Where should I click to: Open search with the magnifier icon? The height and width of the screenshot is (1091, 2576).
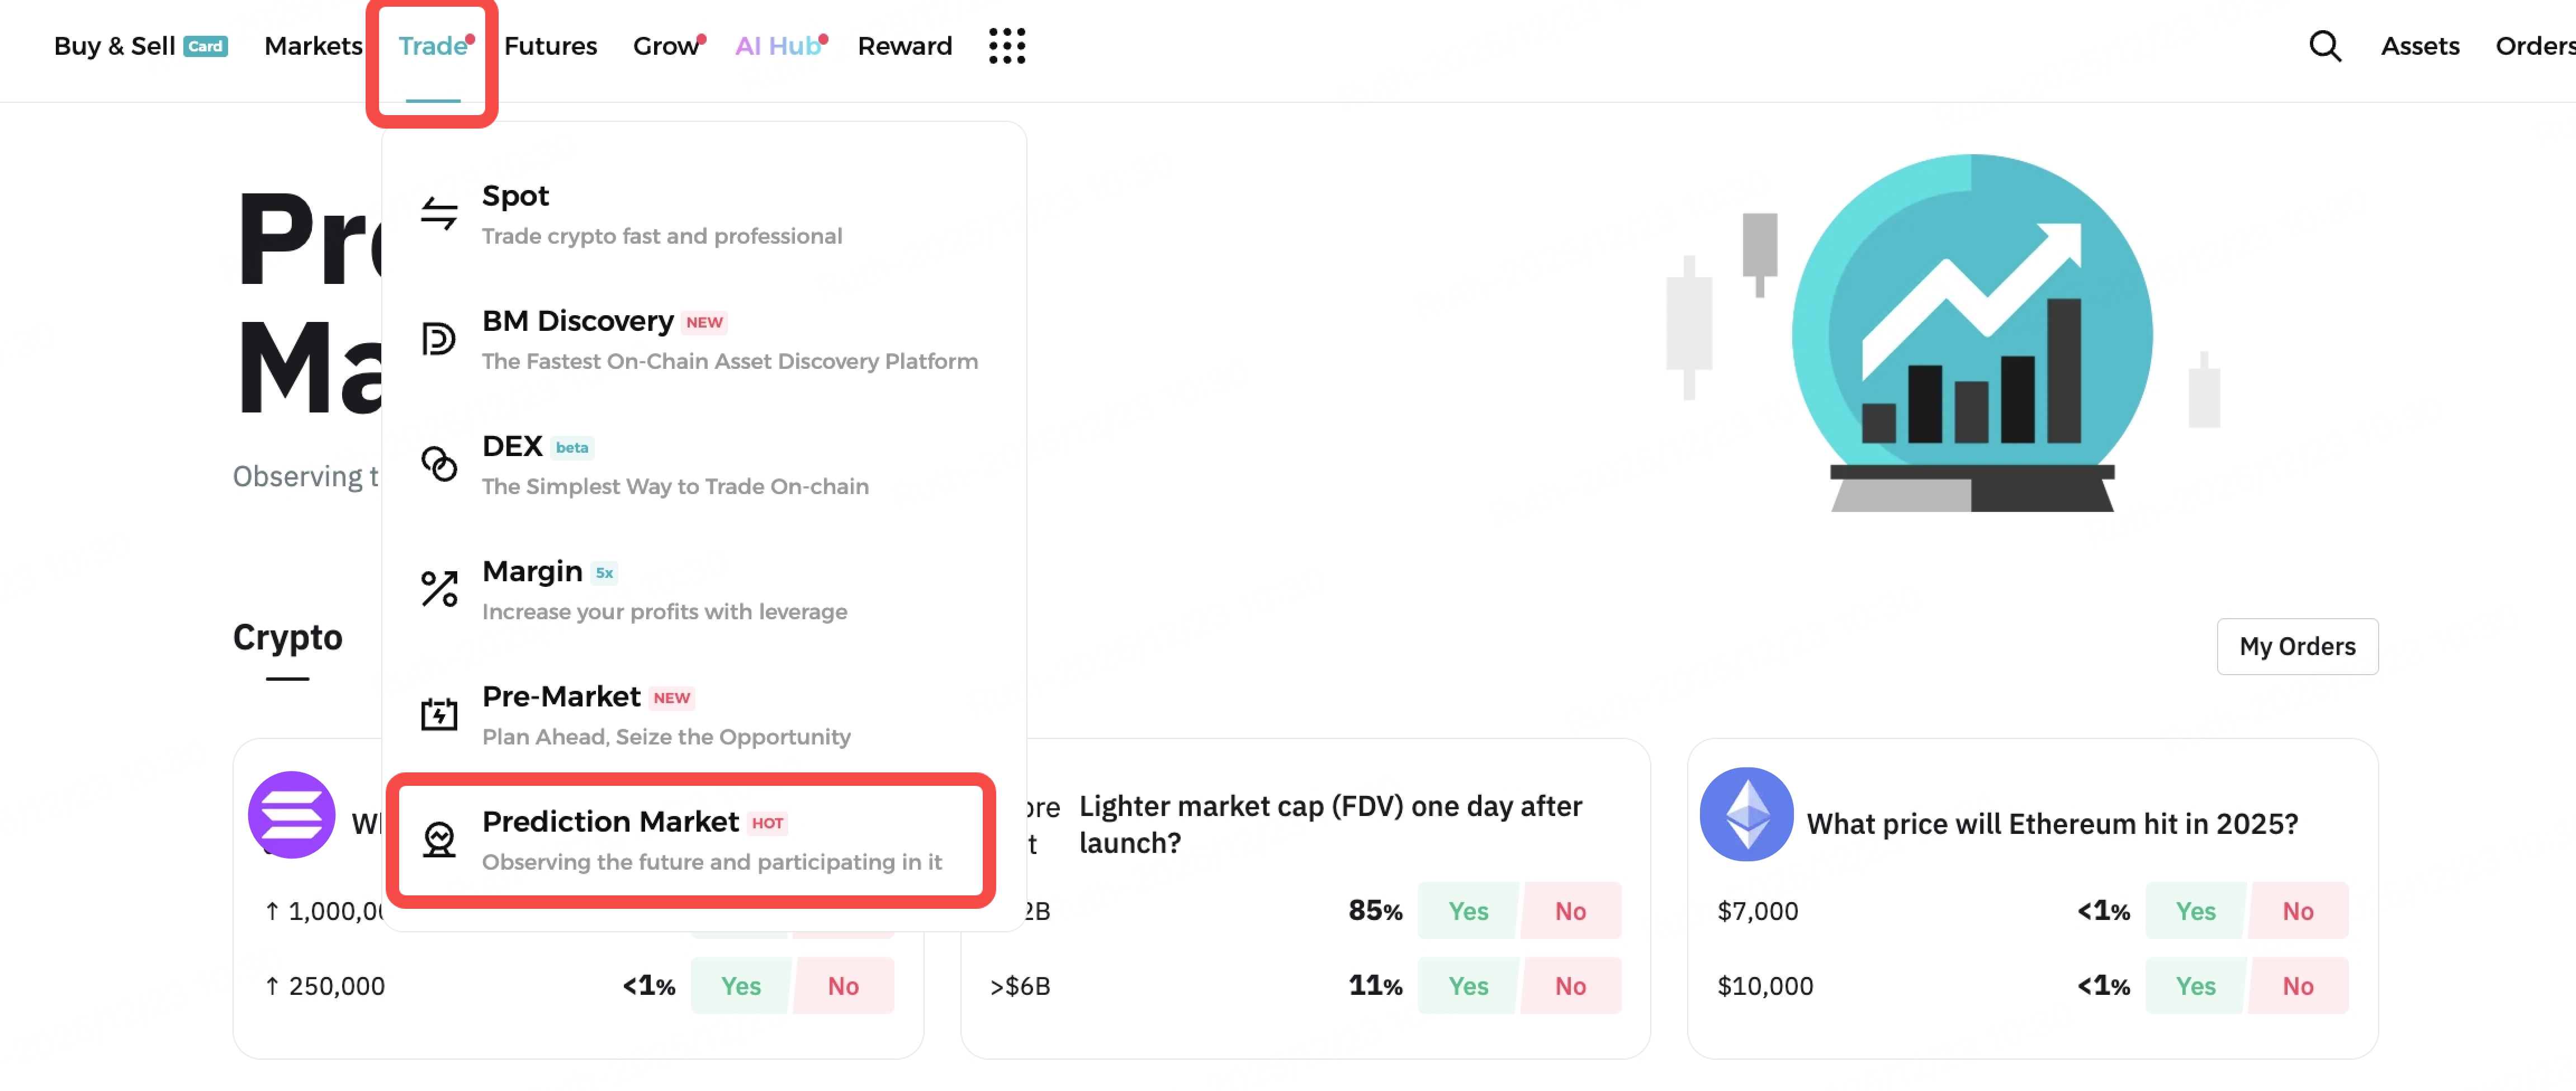(x=2325, y=46)
